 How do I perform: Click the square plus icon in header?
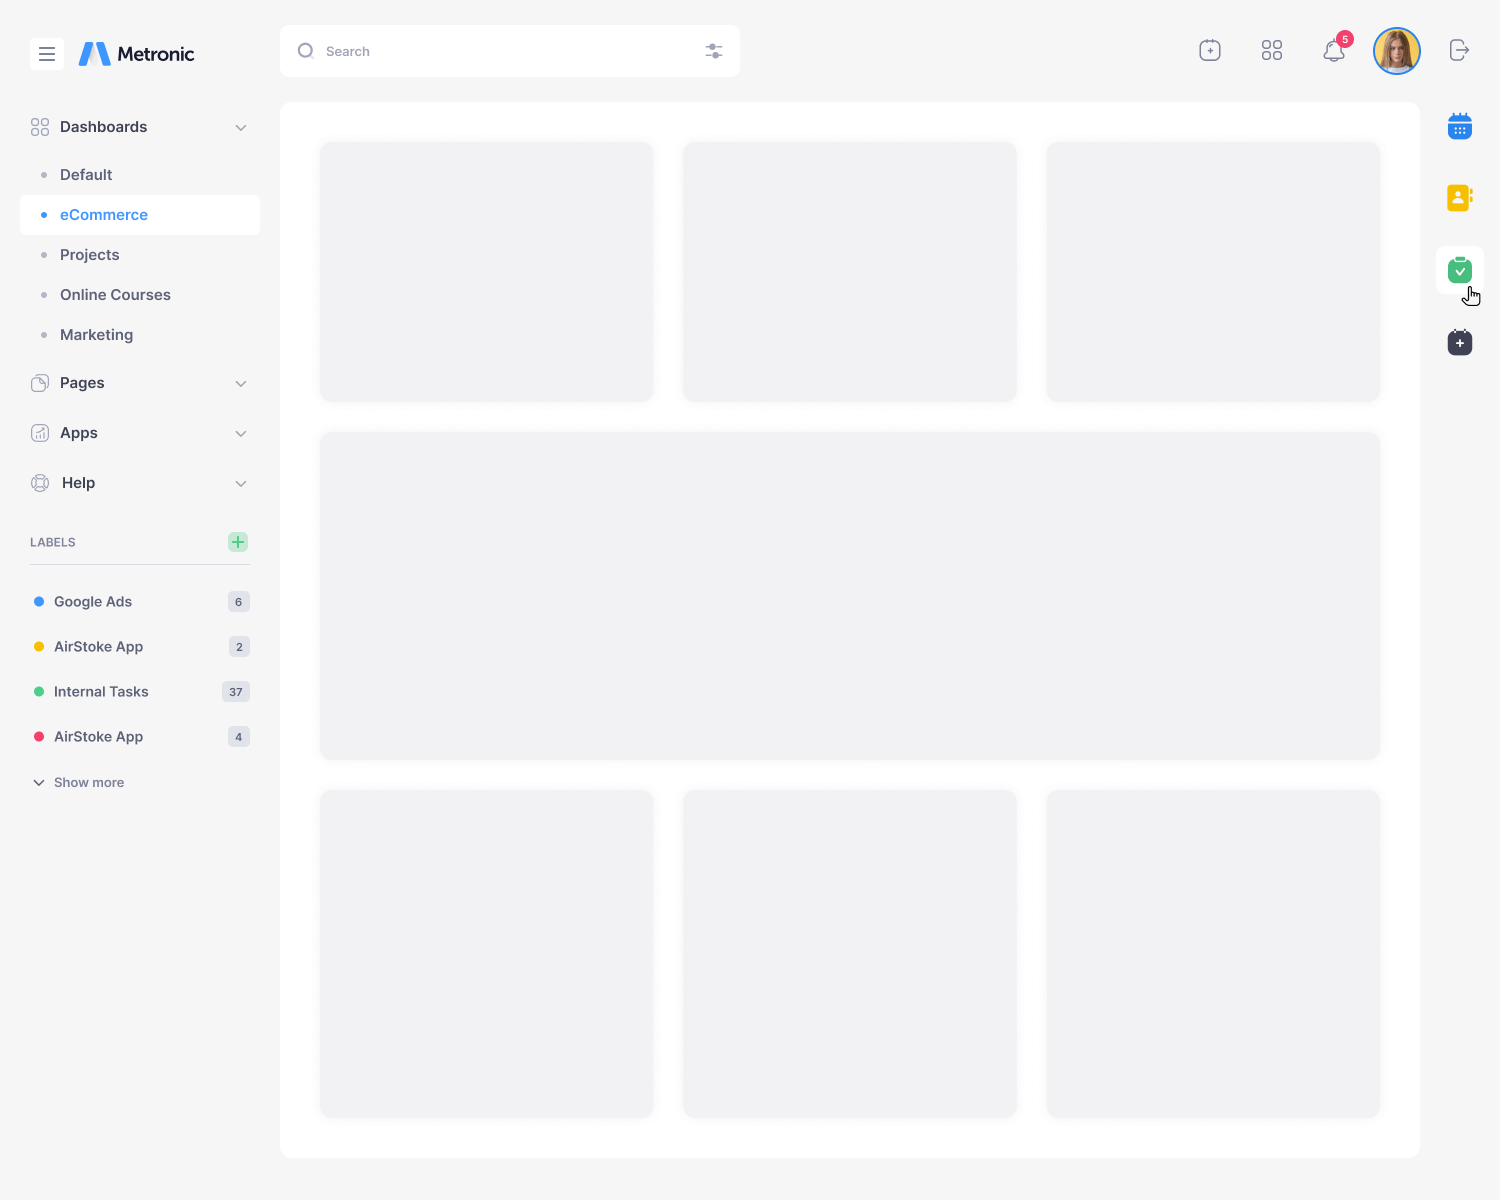[x=1209, y=51]
